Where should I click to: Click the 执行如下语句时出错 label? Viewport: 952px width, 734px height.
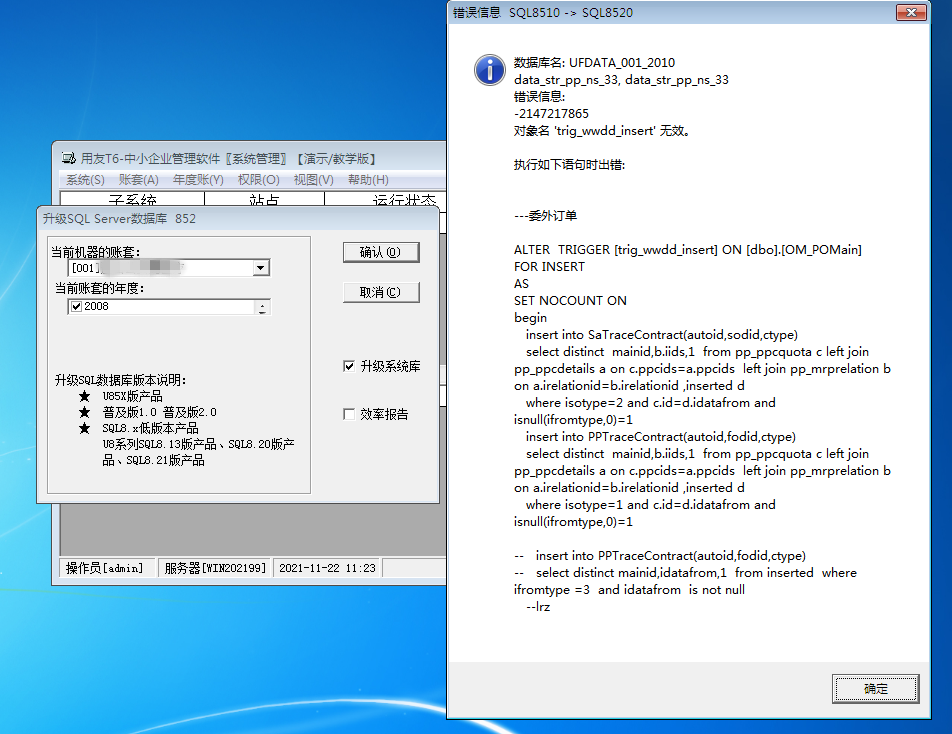click(569, 165)
